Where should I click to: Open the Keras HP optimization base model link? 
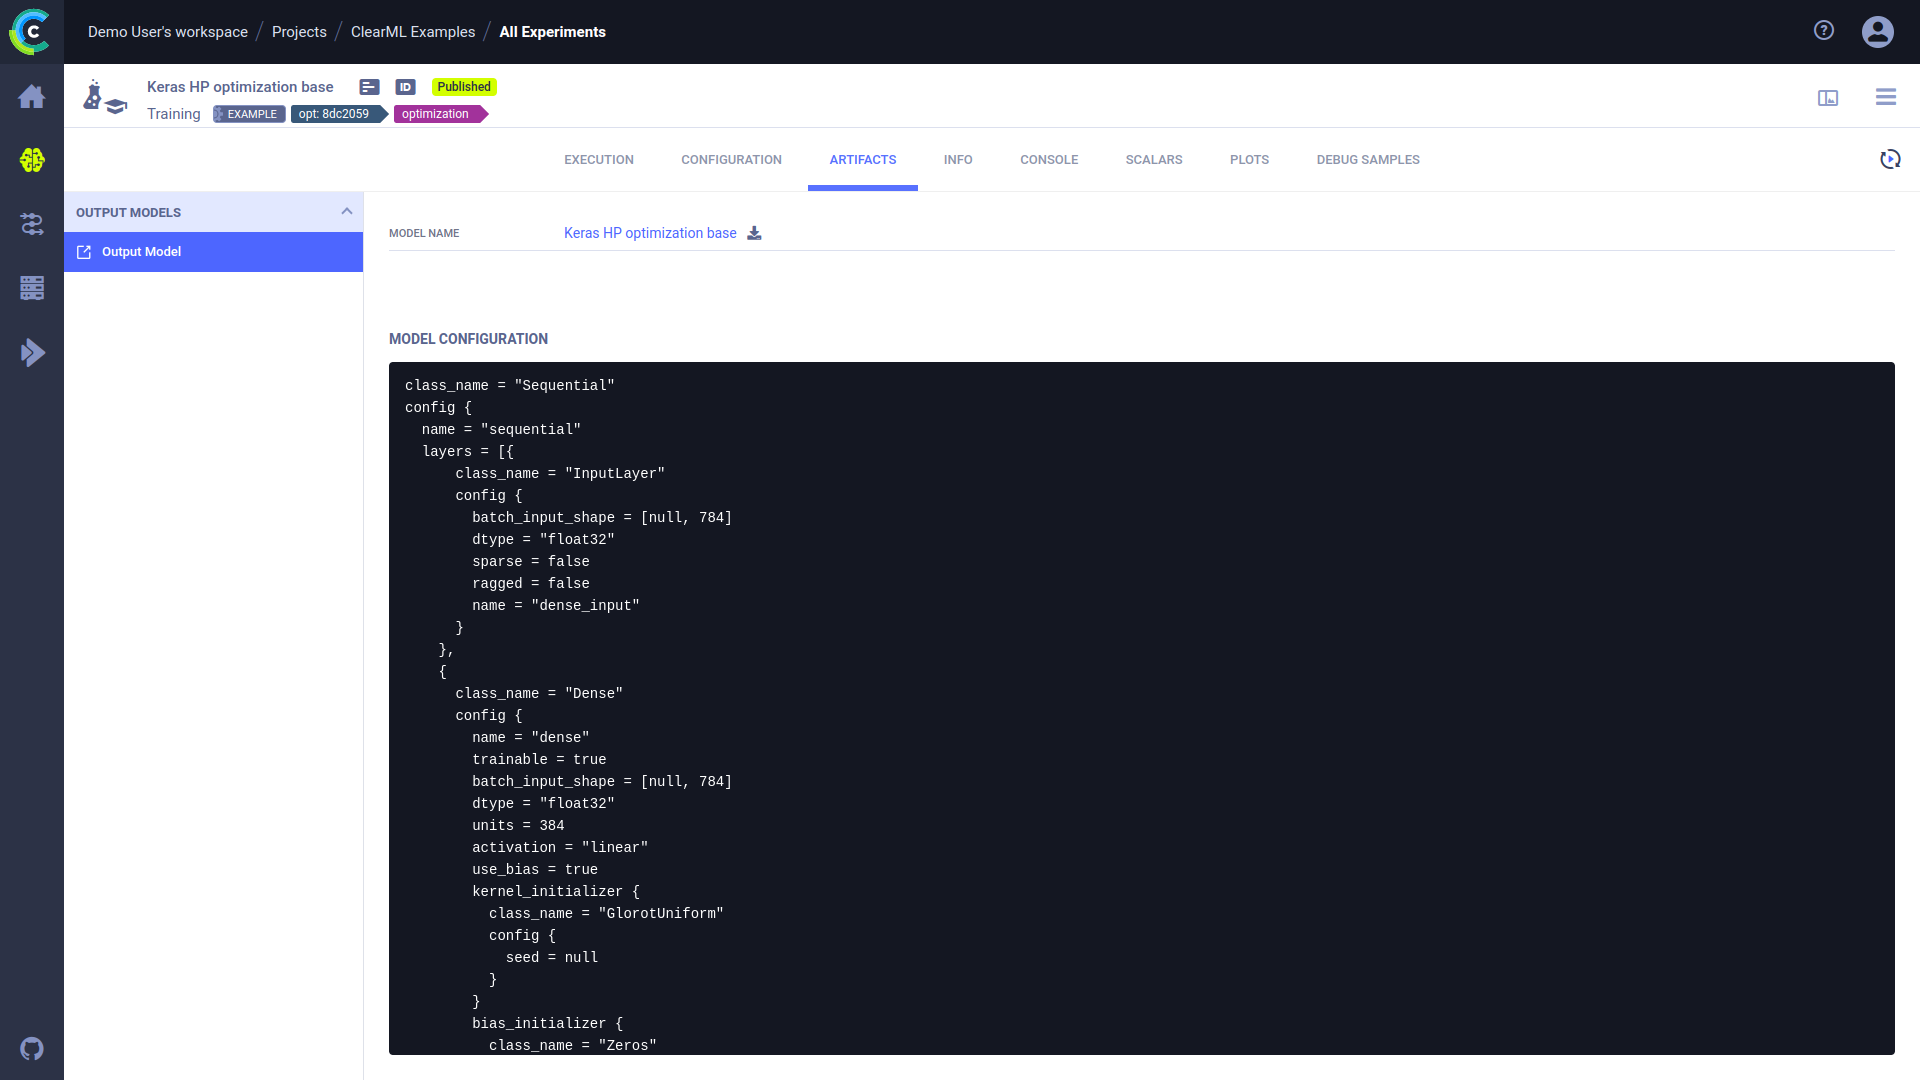pyautogui.click(x=649, y=233)
